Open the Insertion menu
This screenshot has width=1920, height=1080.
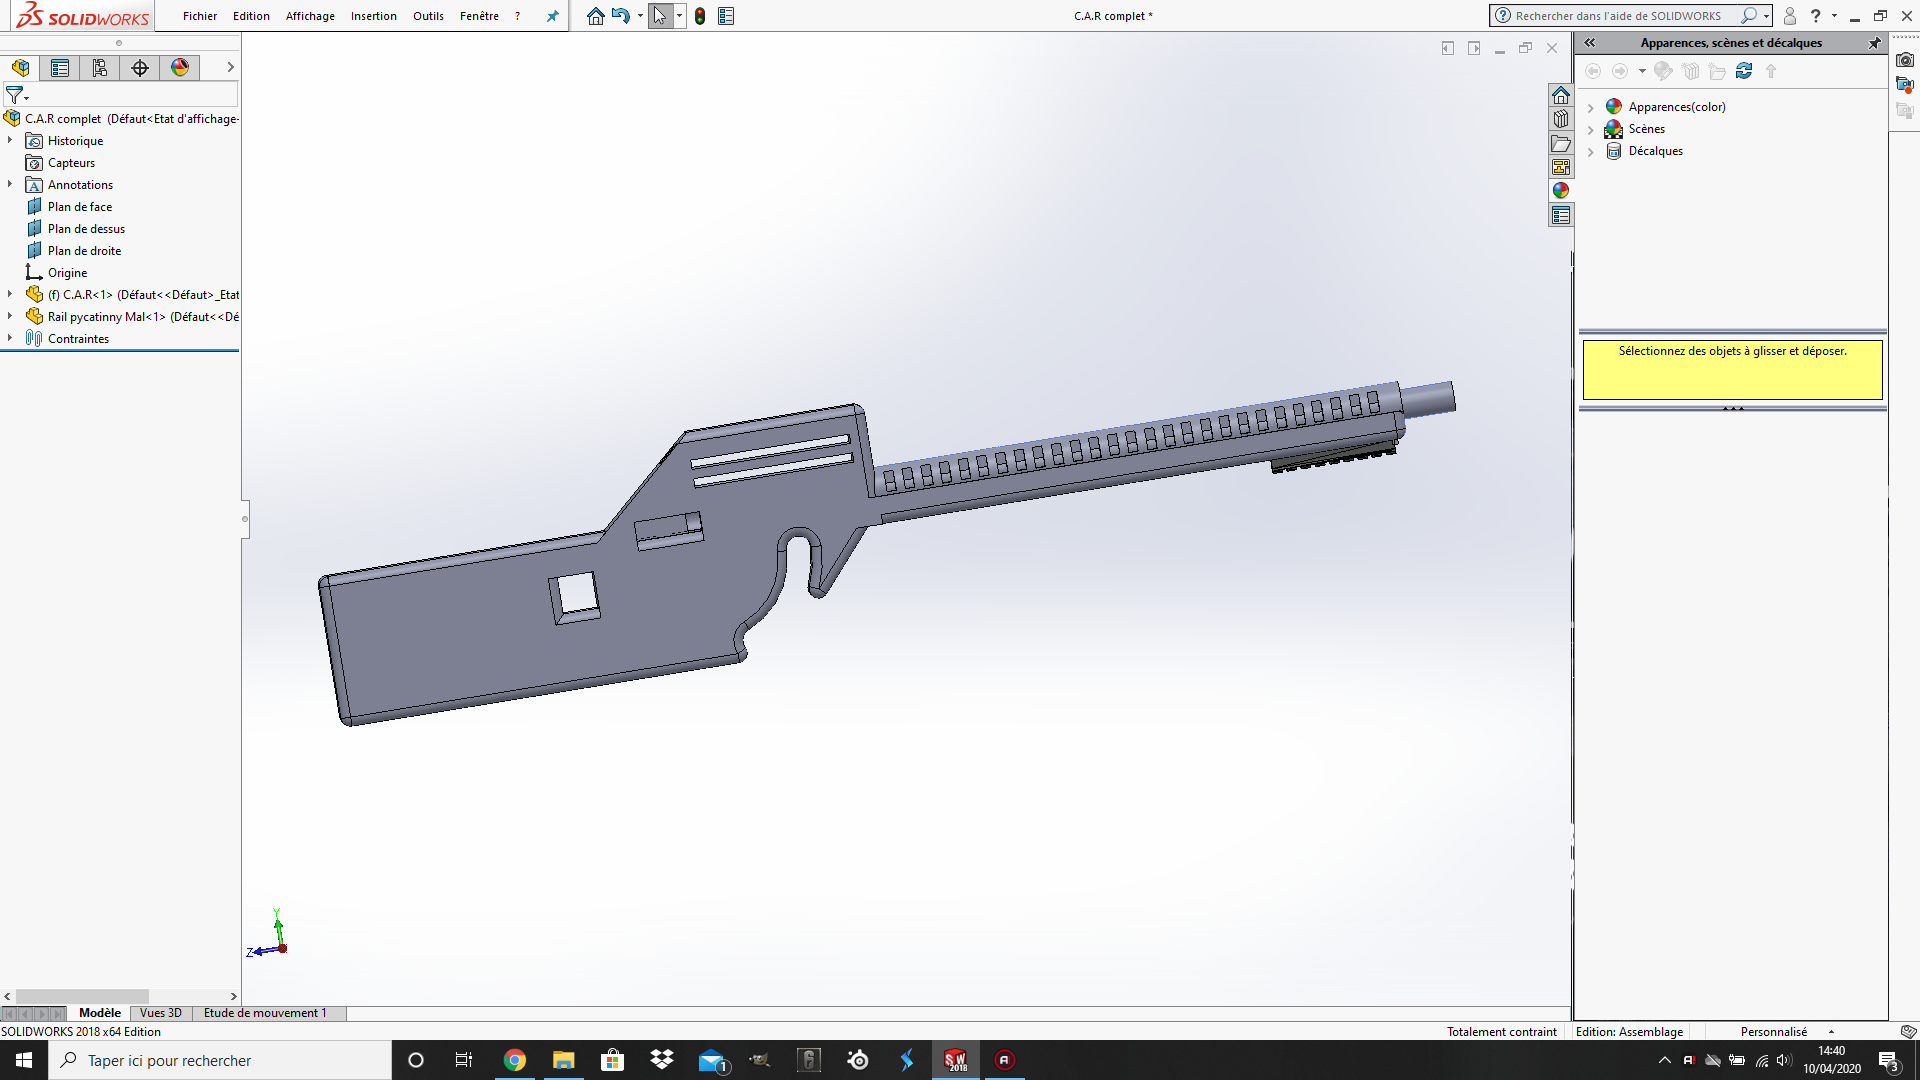pos(373,16)
